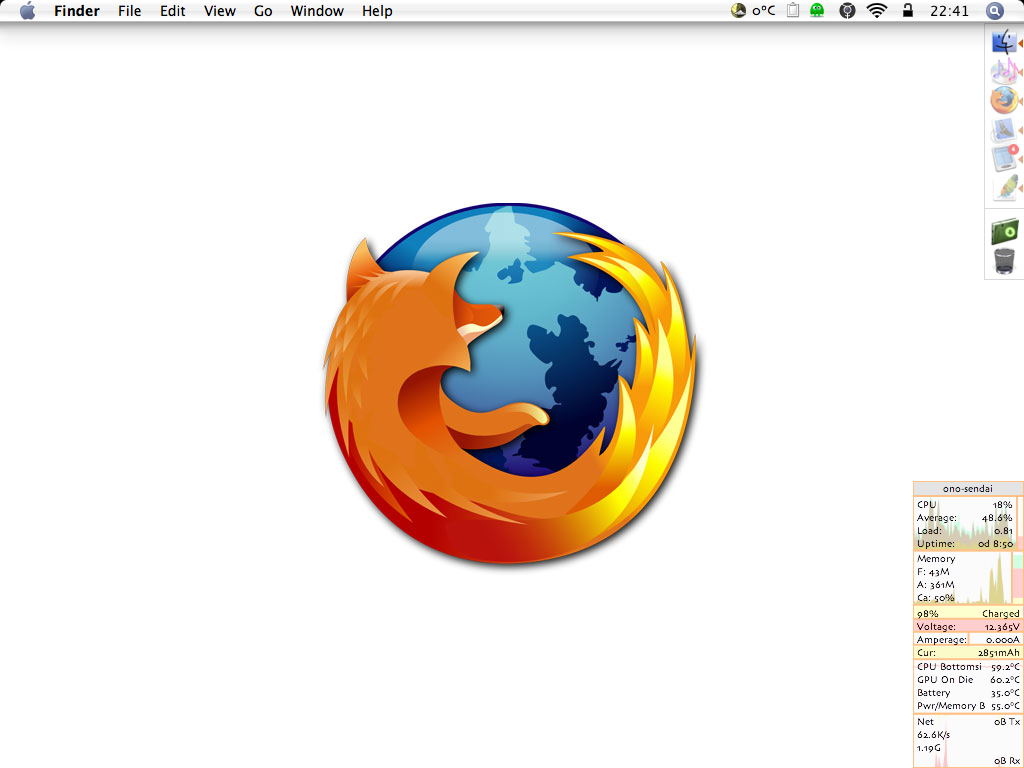Open the Help menu
Screen dimensions: 1024x768
377,11
